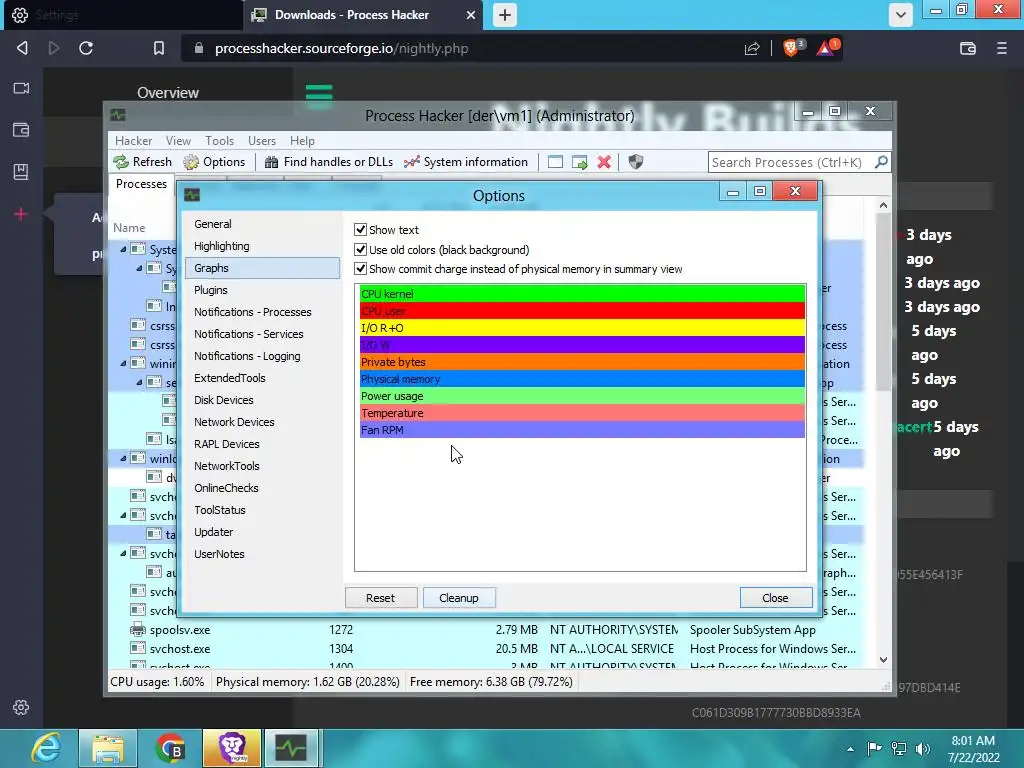1024x768 pixels.
Task: Open a new browser tab with plus button
Action: 505,14
